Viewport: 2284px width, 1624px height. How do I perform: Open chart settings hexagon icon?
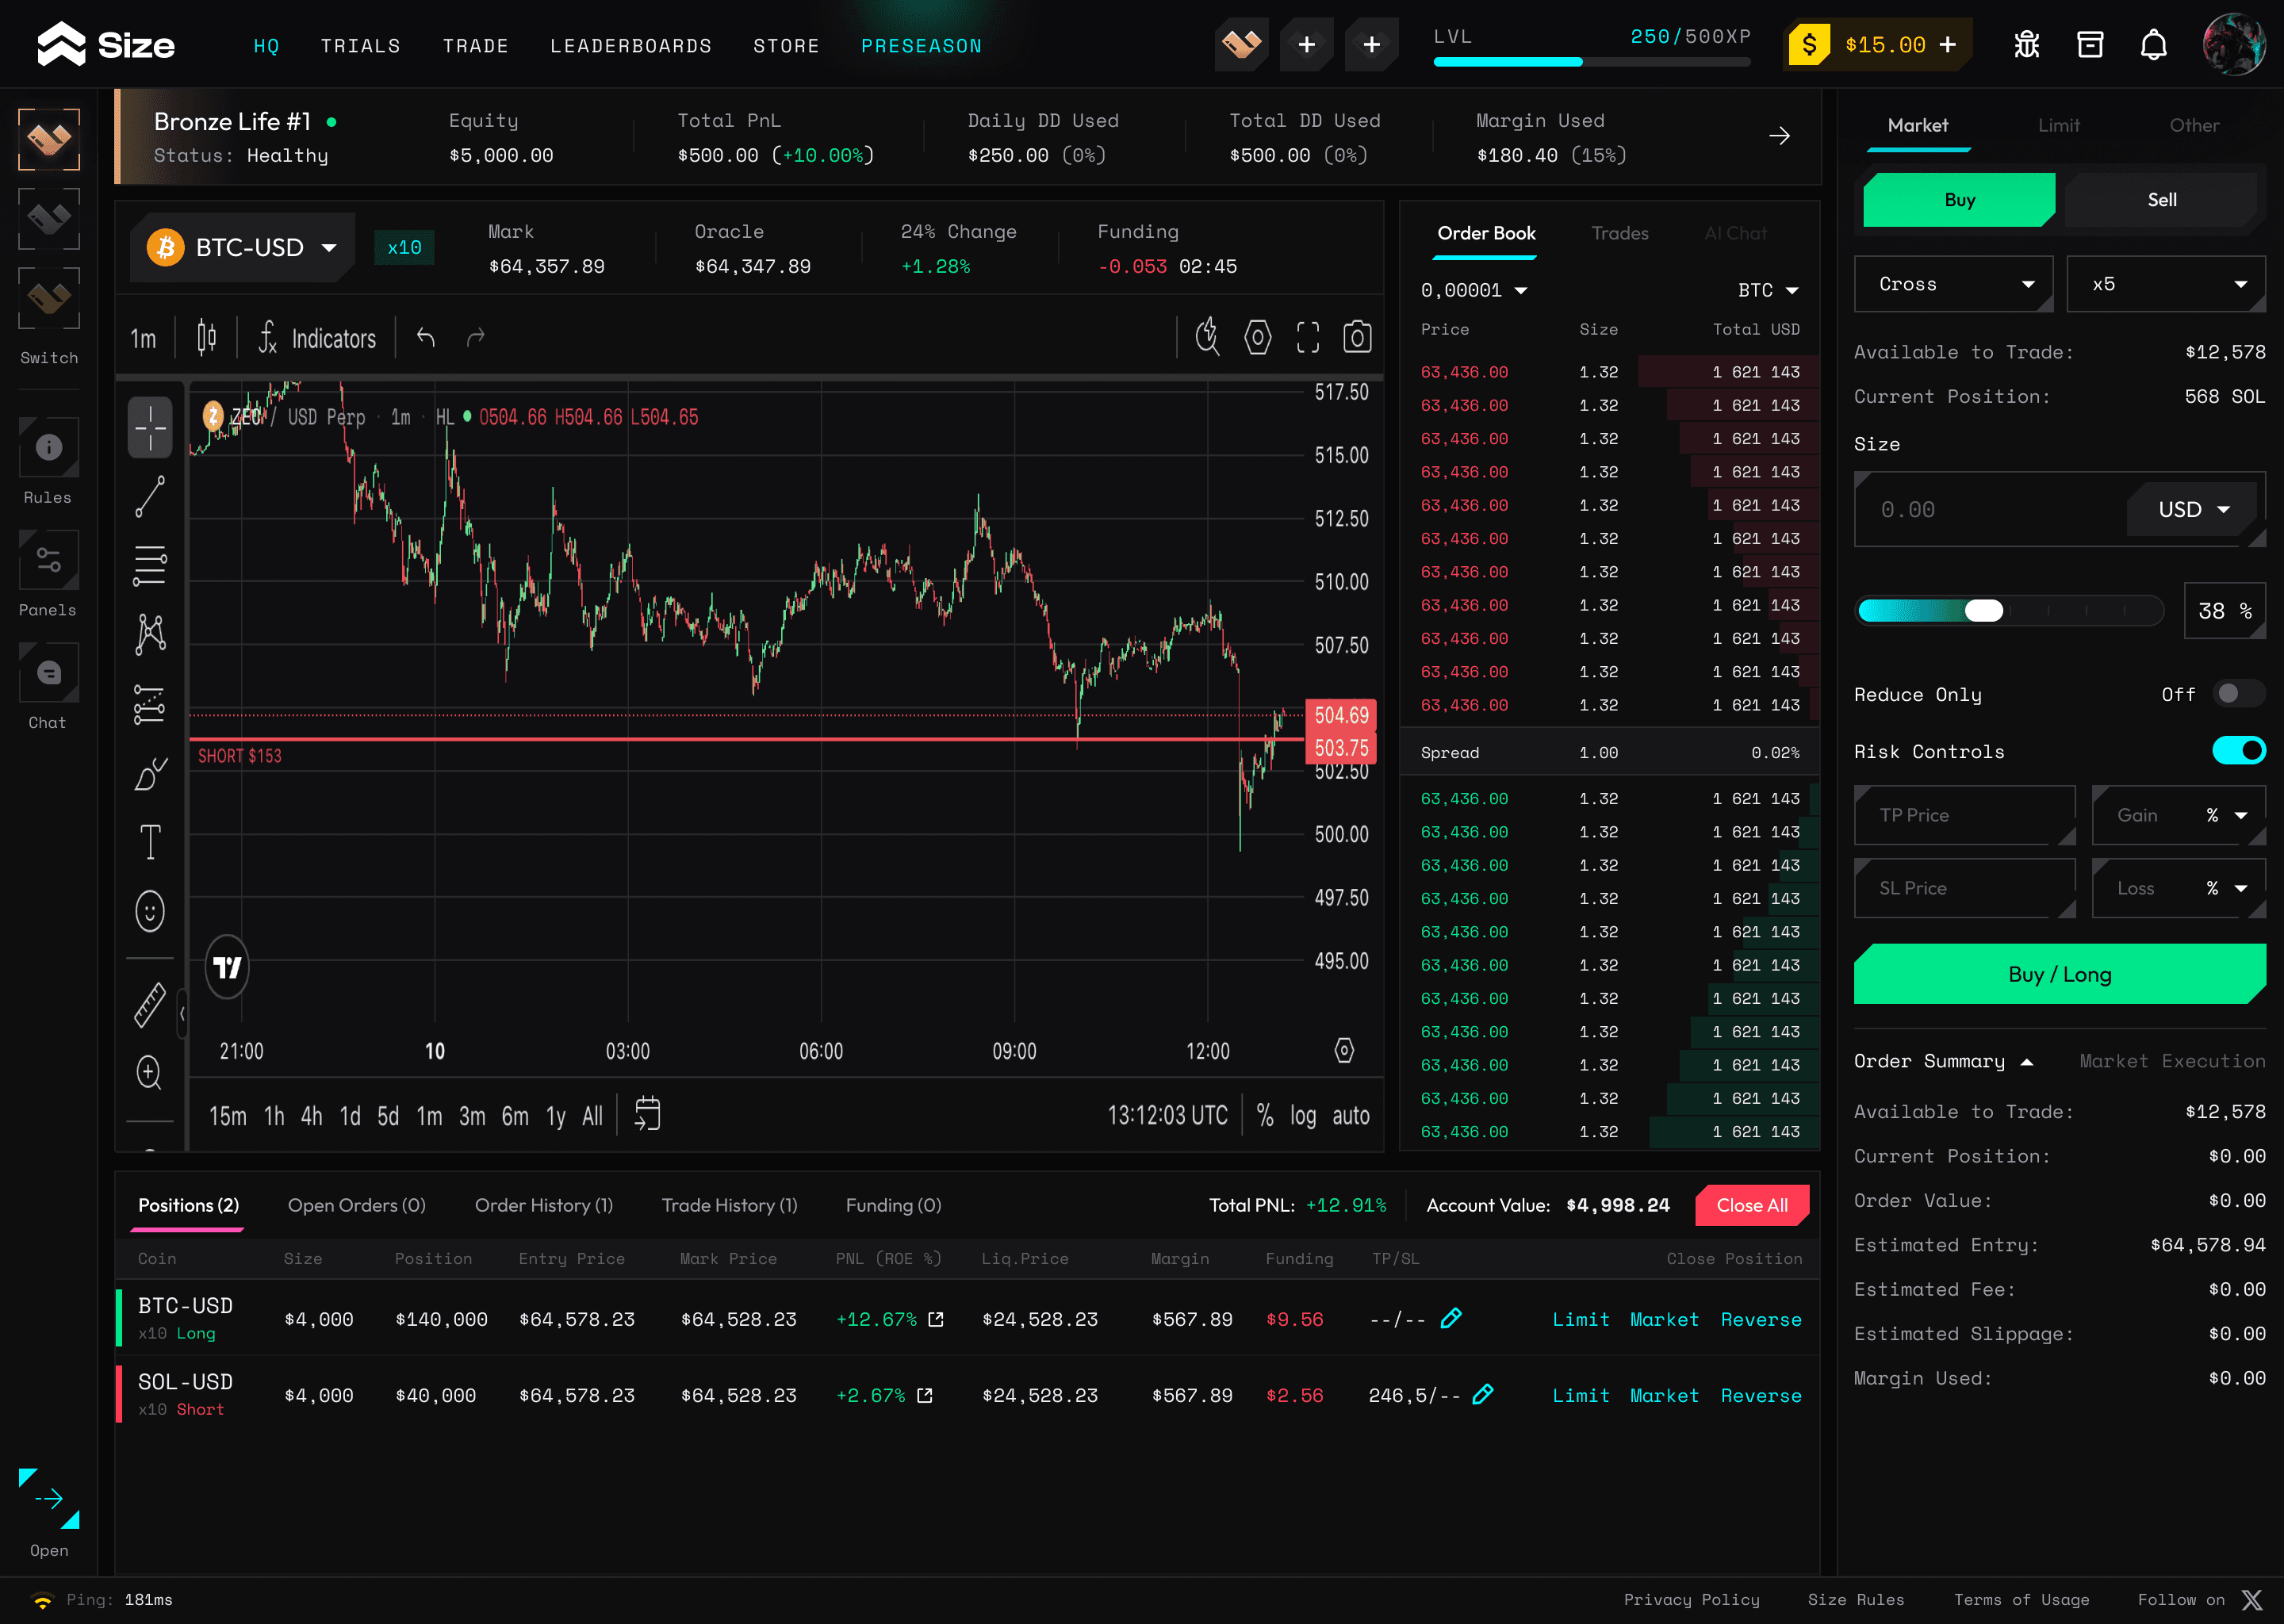coord(1258,338)
